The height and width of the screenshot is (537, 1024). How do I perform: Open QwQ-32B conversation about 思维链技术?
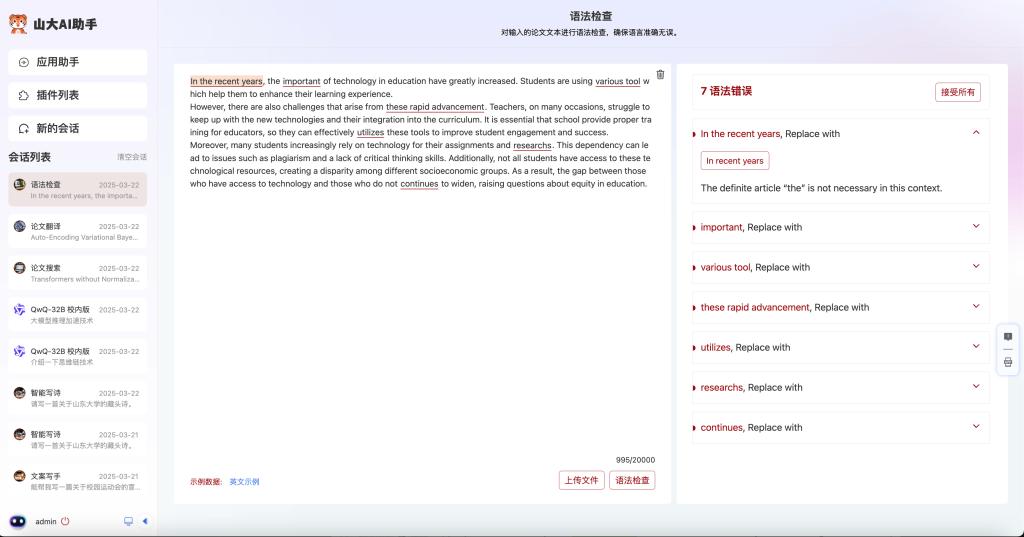pos(78,356)
